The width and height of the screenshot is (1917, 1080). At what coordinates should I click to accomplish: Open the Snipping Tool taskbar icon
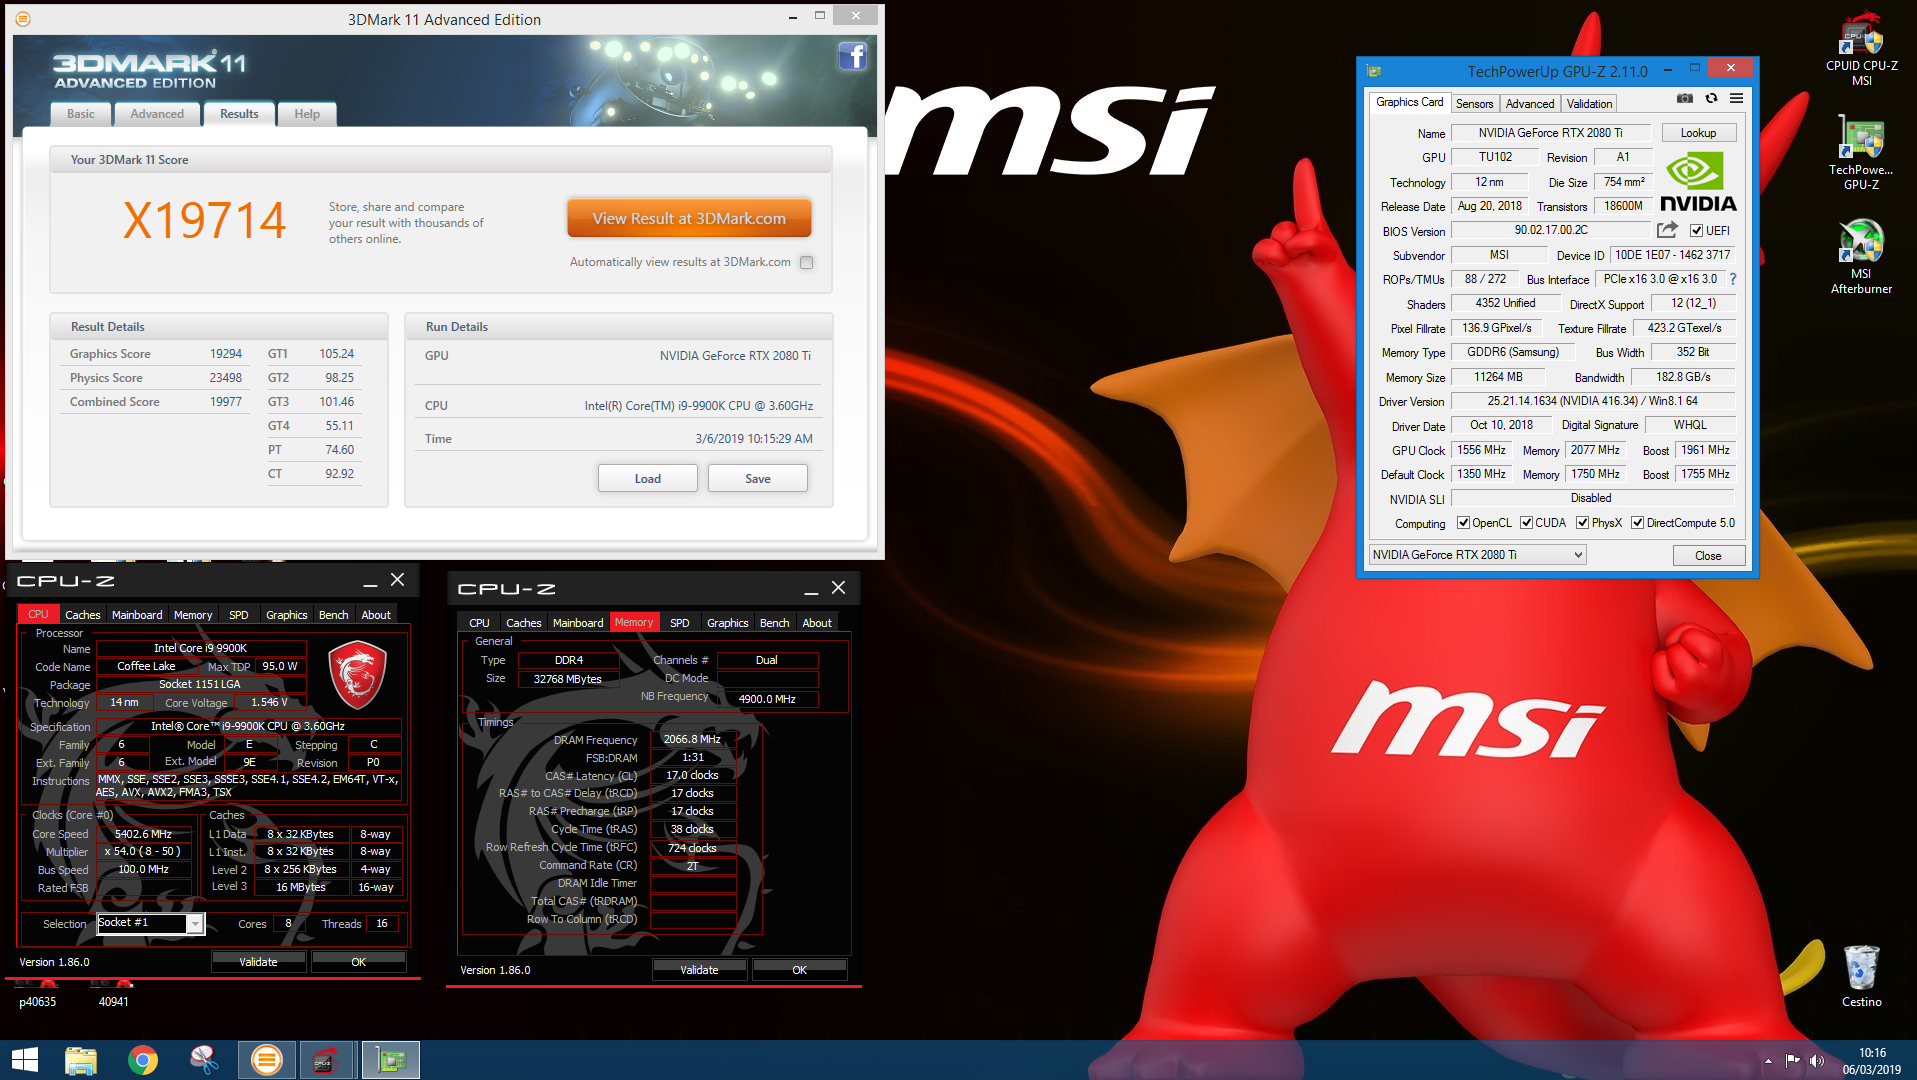pos(204,1060)
